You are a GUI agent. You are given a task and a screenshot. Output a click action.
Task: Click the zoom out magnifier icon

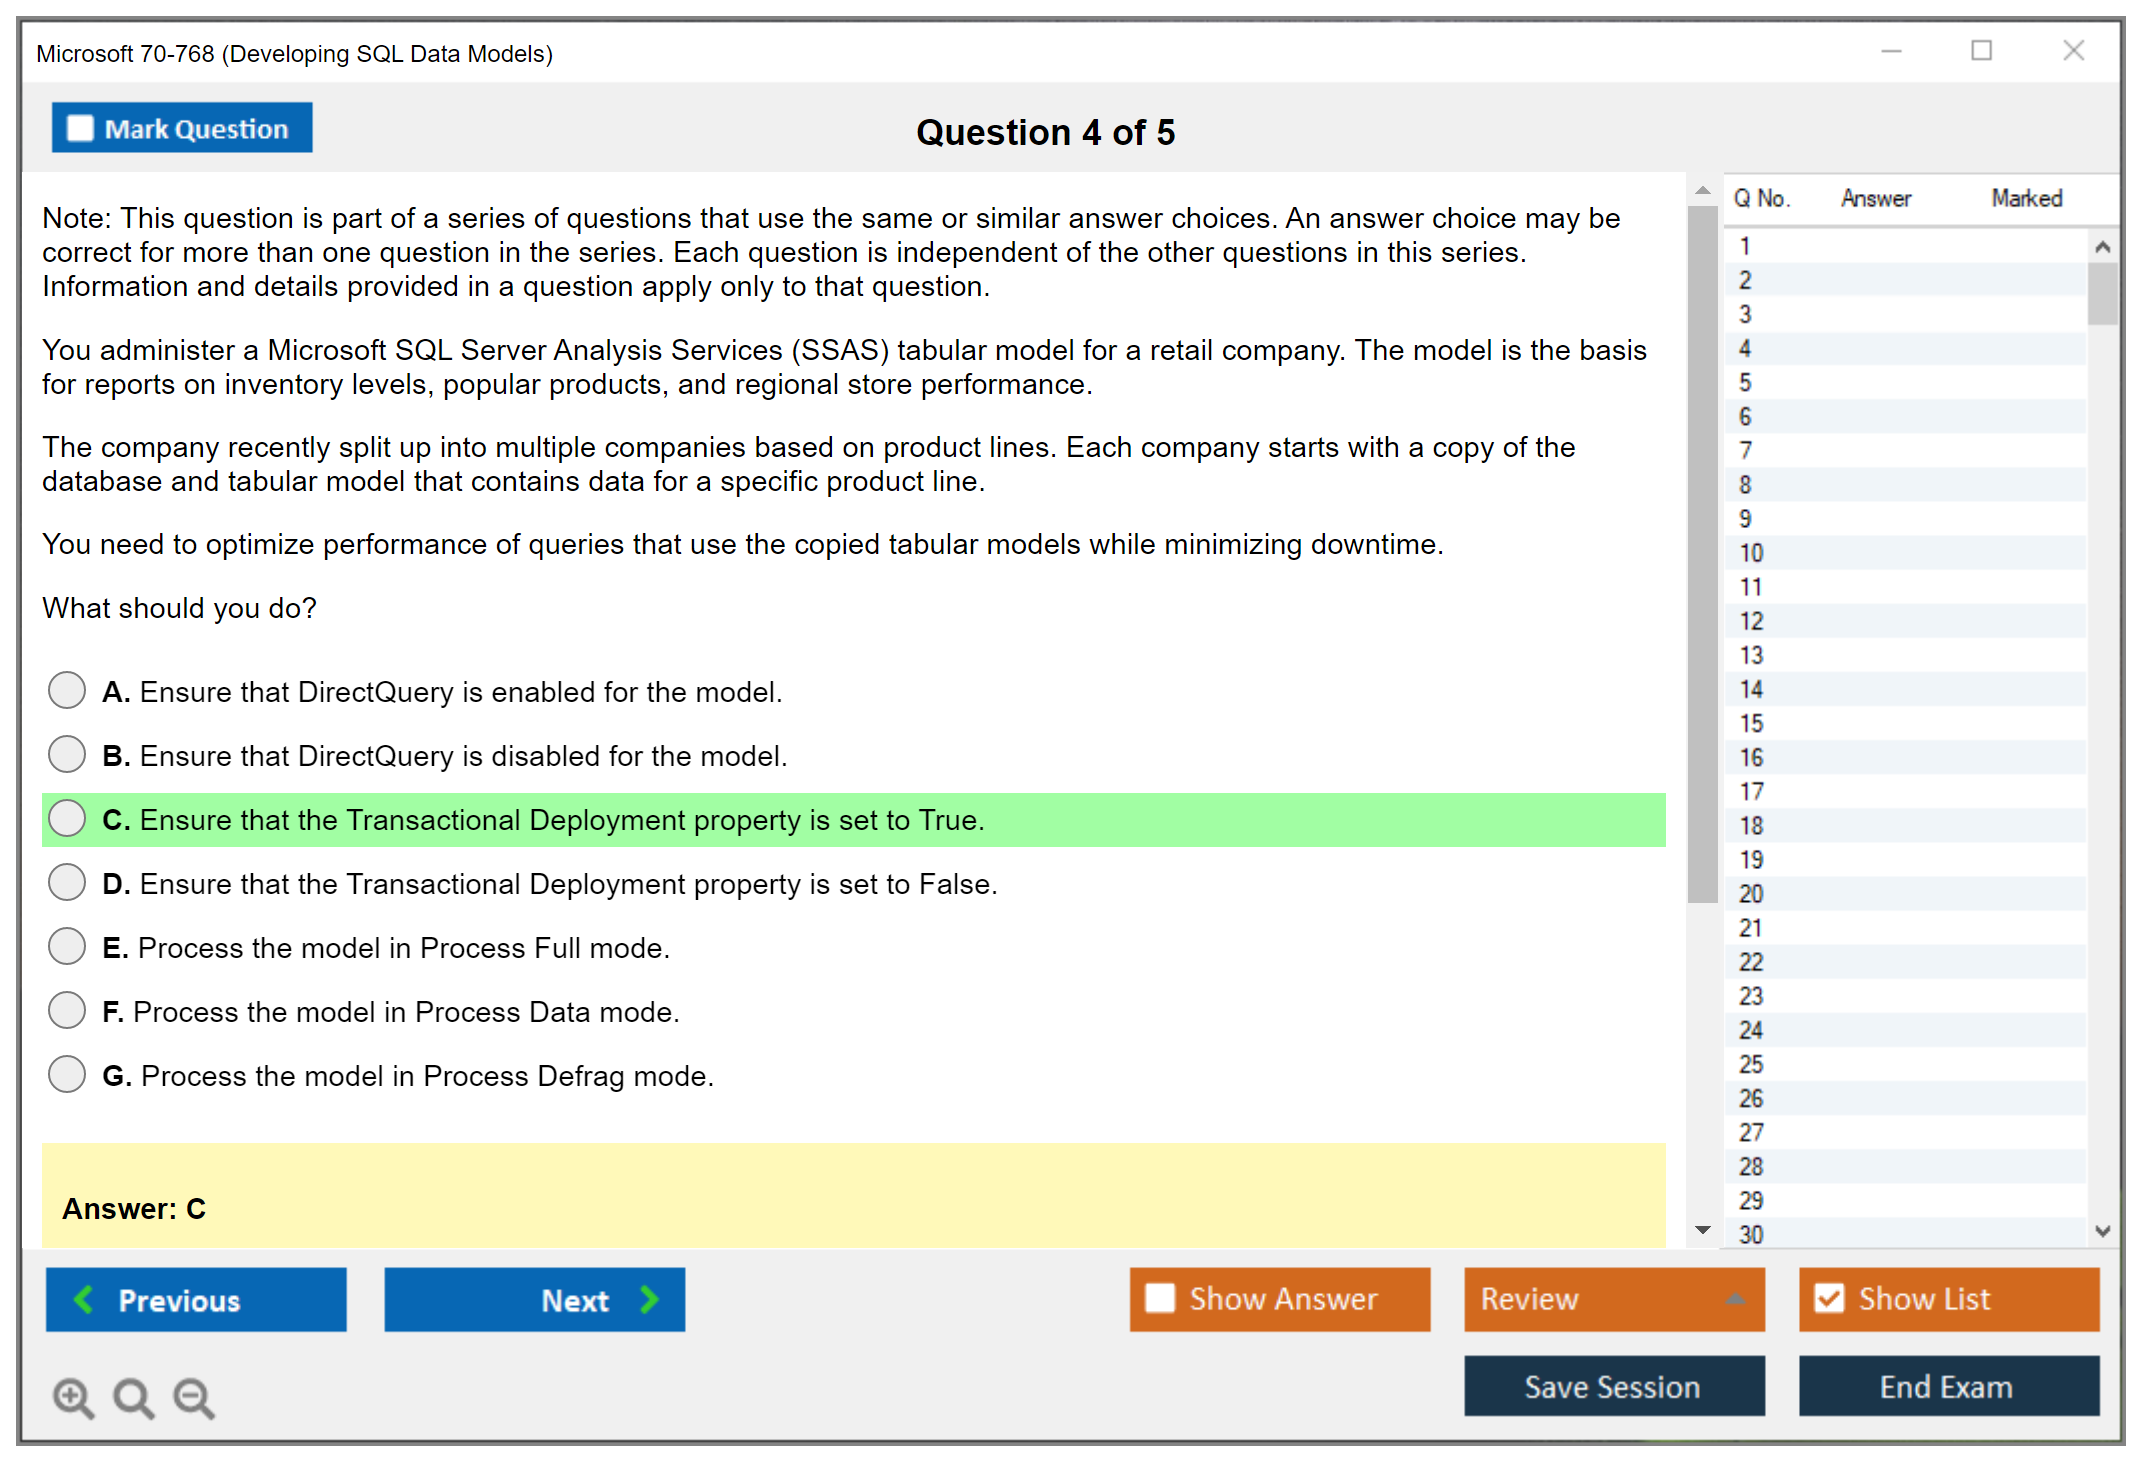coord(193,1396)
